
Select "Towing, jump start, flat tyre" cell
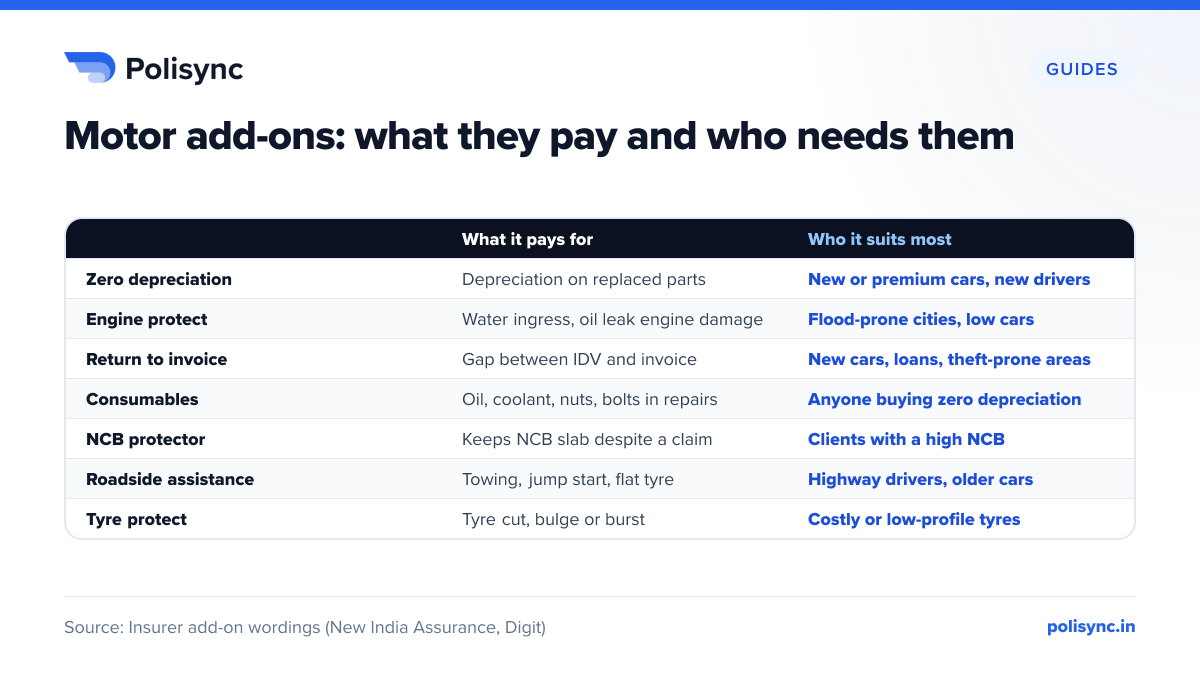coord(568,480)
